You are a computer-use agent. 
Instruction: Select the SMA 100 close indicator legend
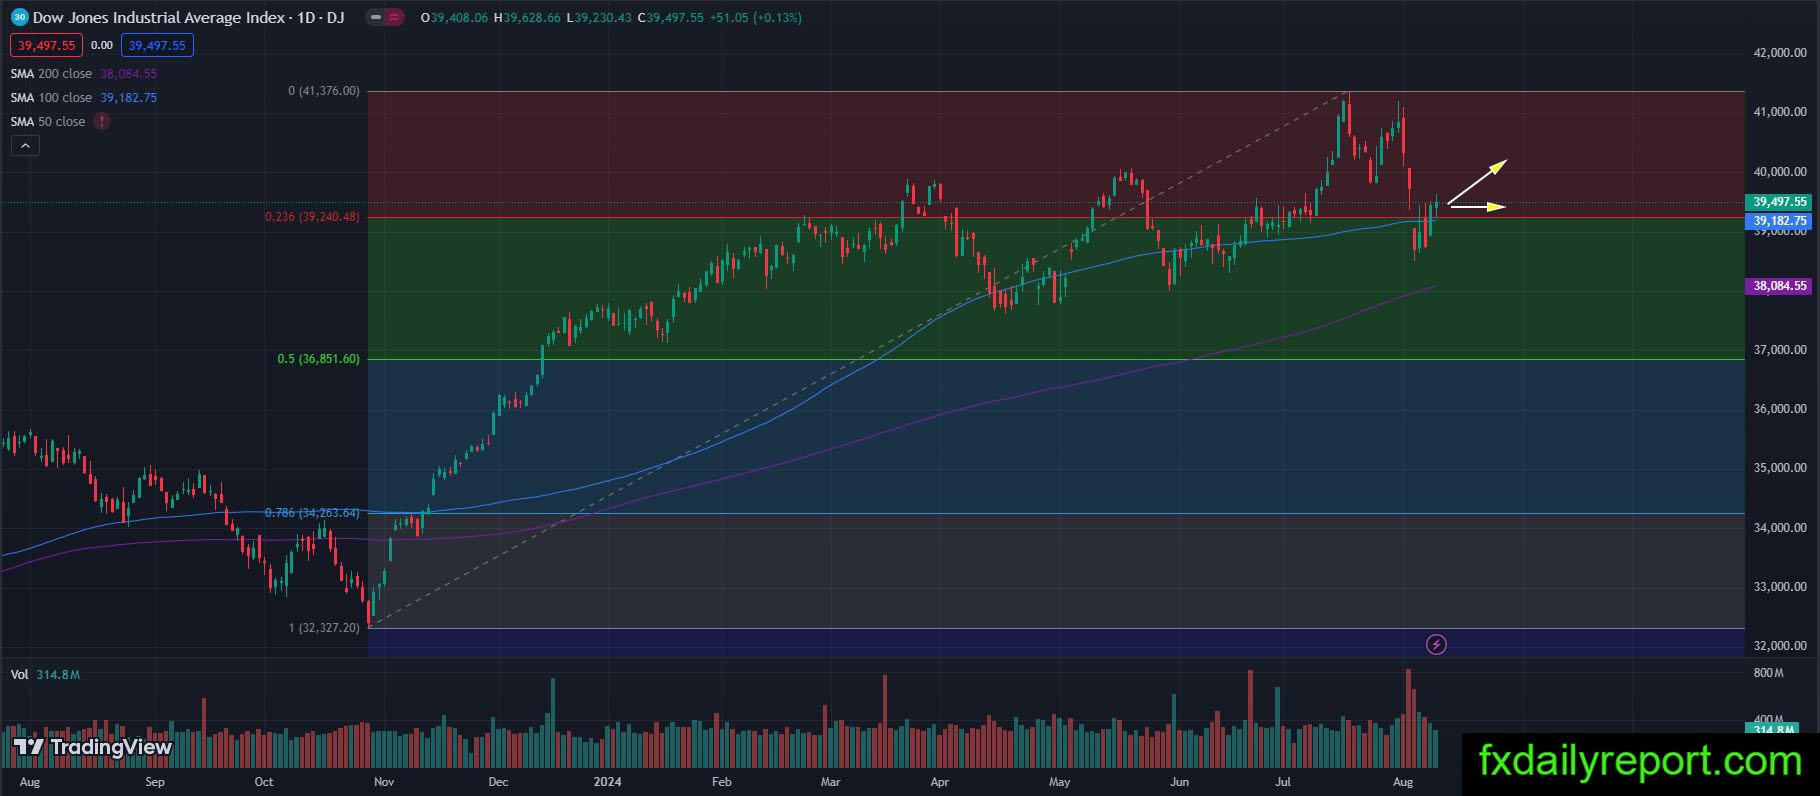tap(51, 97)
